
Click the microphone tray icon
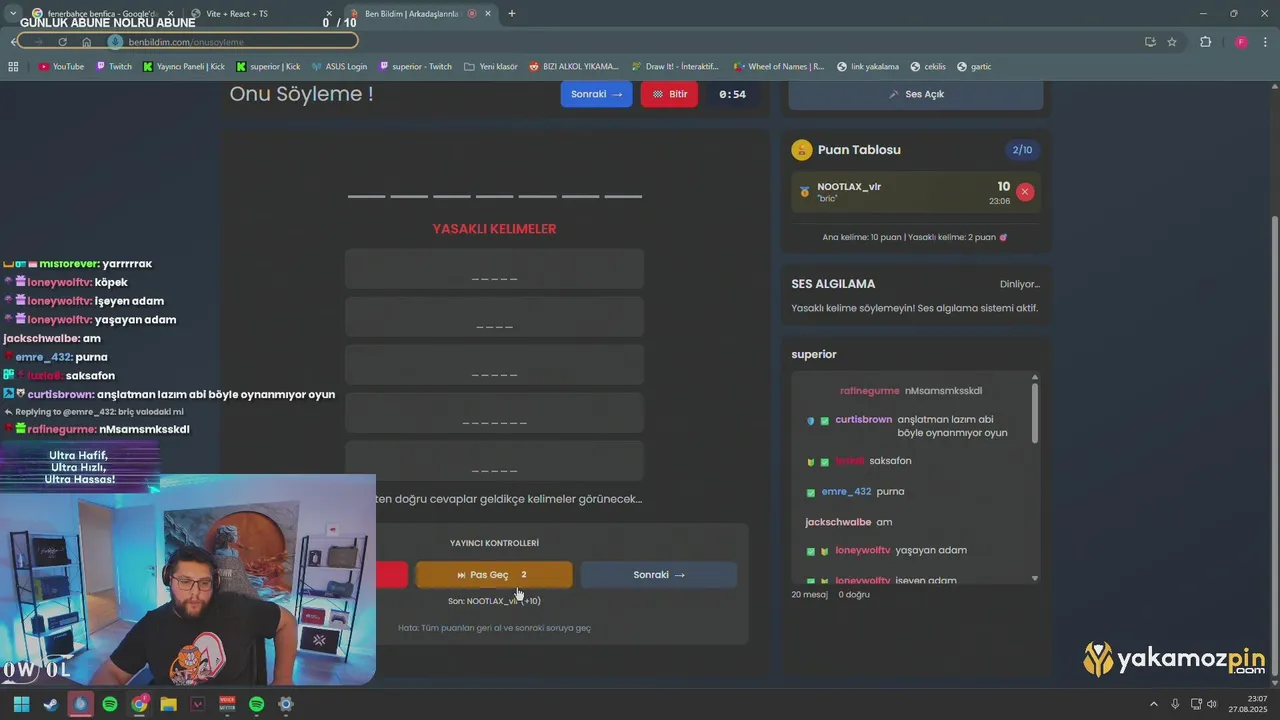tap(1175, 704)
